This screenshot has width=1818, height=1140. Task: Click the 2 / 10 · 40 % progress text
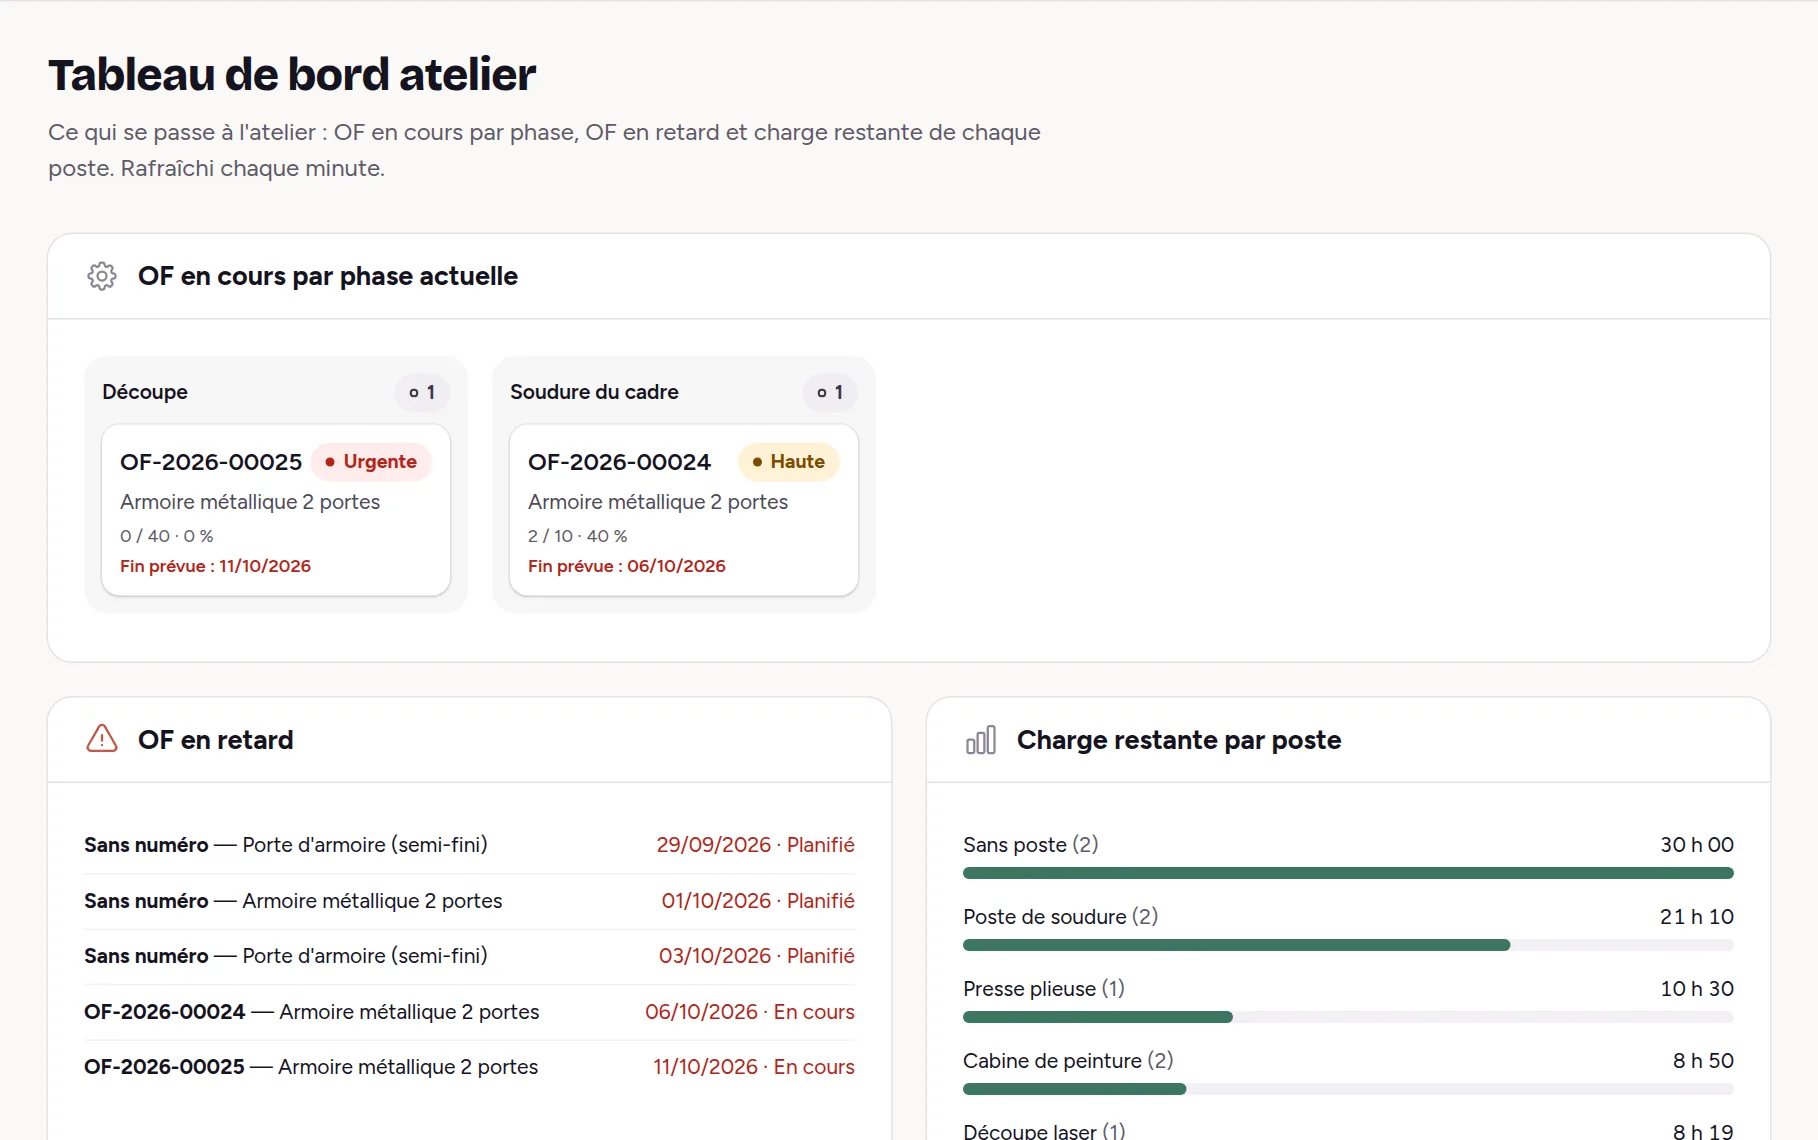[577, 536]
